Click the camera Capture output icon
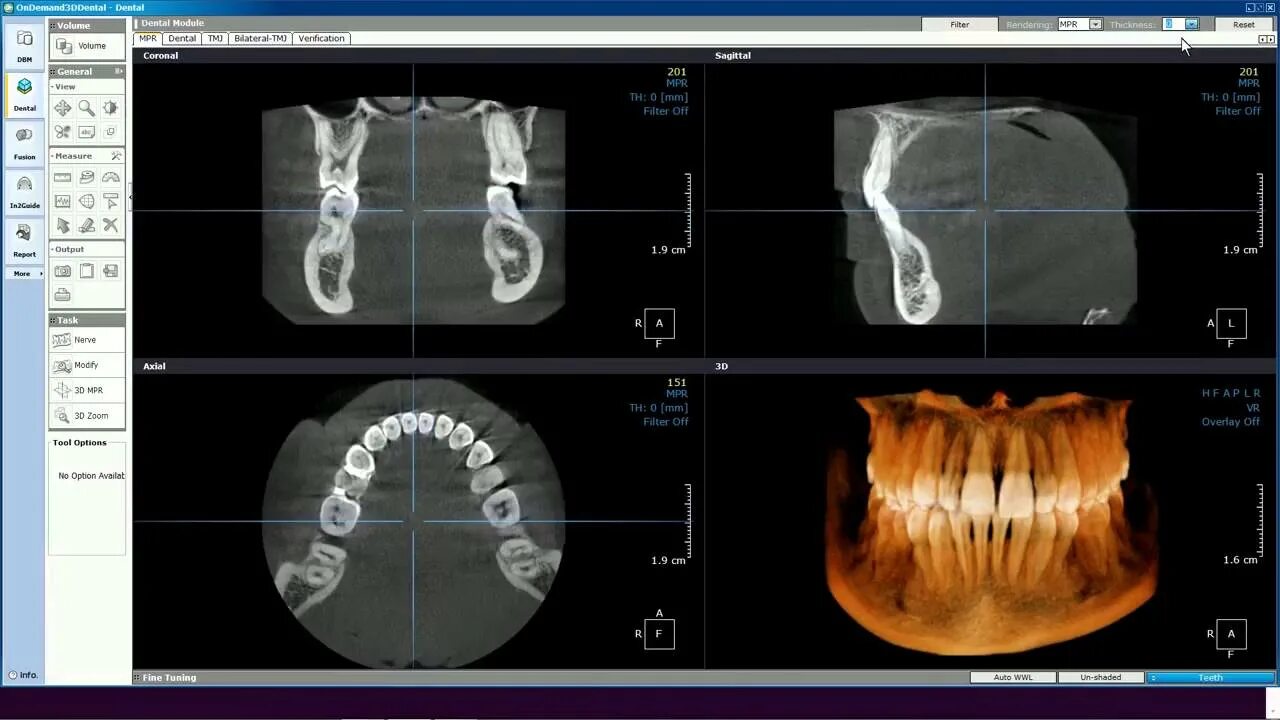The height and width of the screenshot is (720, 1280). [x=63, y=271]
